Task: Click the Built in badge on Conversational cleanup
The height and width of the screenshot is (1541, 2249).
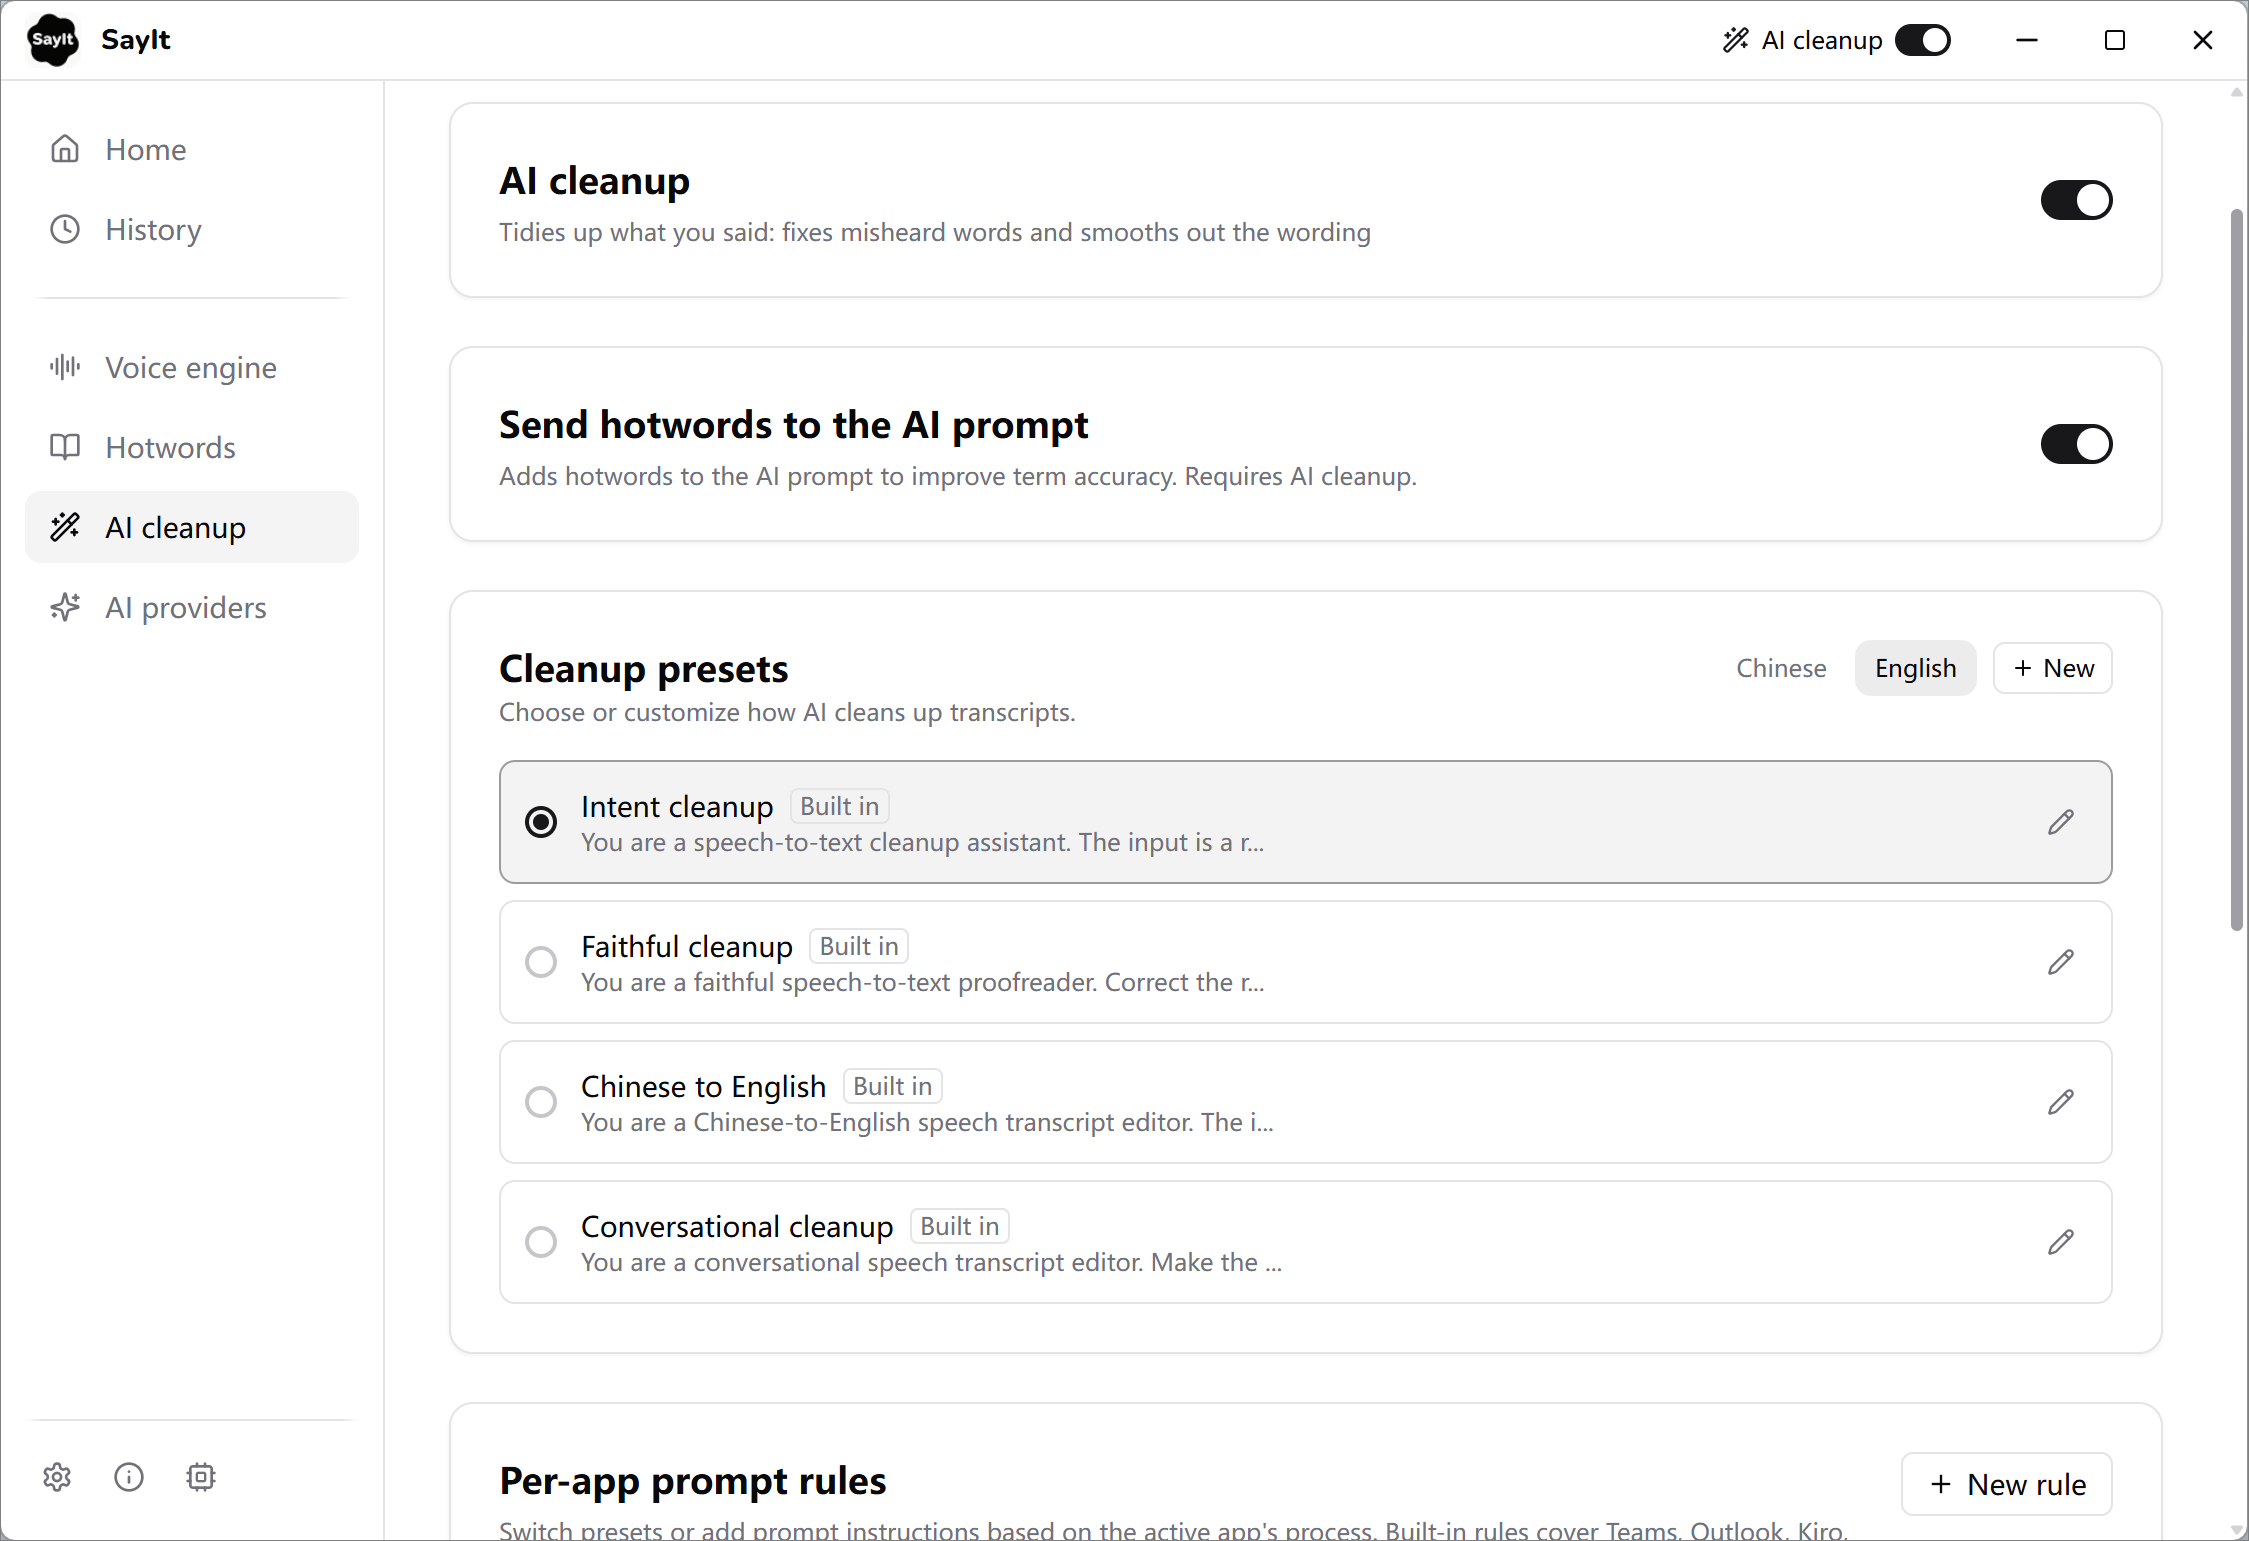Action: (x=959, y=1226)
